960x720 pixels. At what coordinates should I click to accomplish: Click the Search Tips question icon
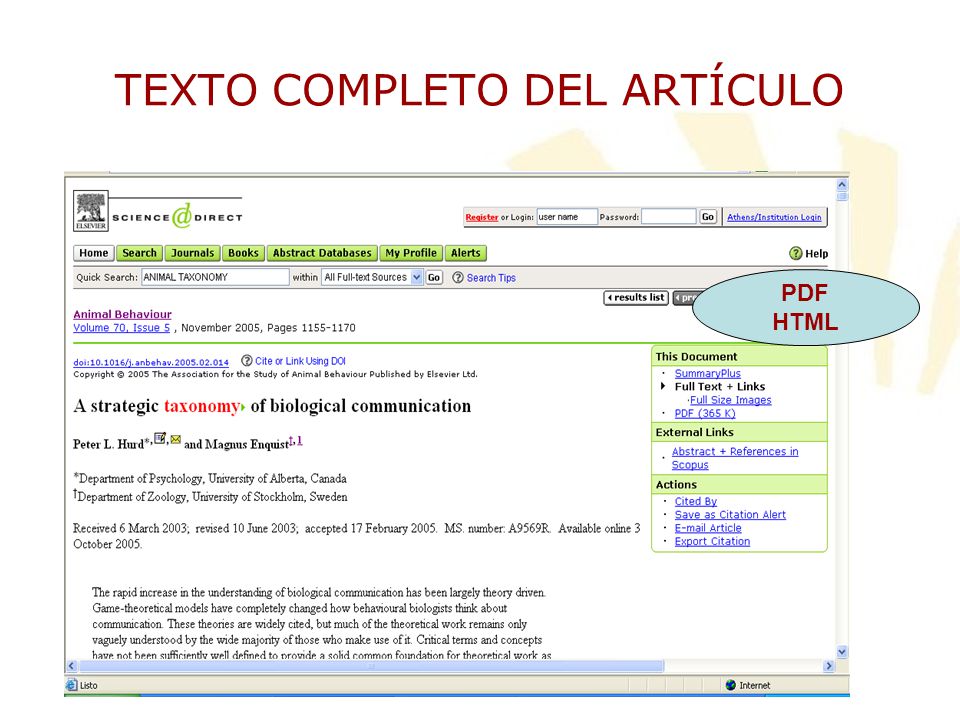pos(457,278)
